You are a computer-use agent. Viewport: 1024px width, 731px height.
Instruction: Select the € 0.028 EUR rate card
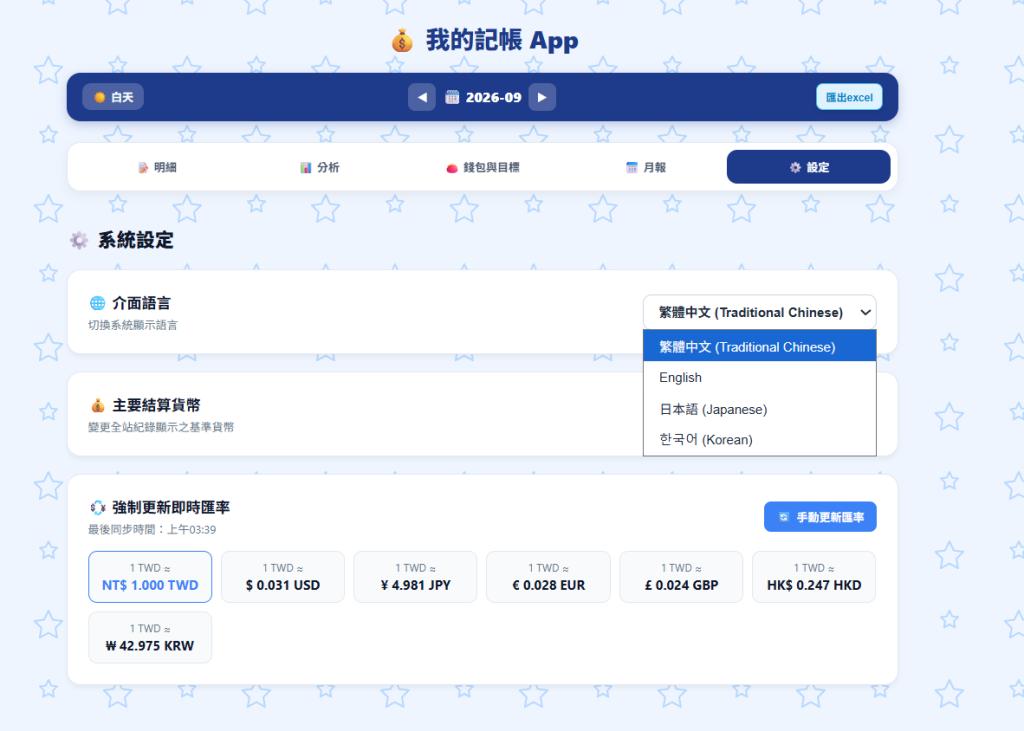pyautogui.click(x=549, y=577)
